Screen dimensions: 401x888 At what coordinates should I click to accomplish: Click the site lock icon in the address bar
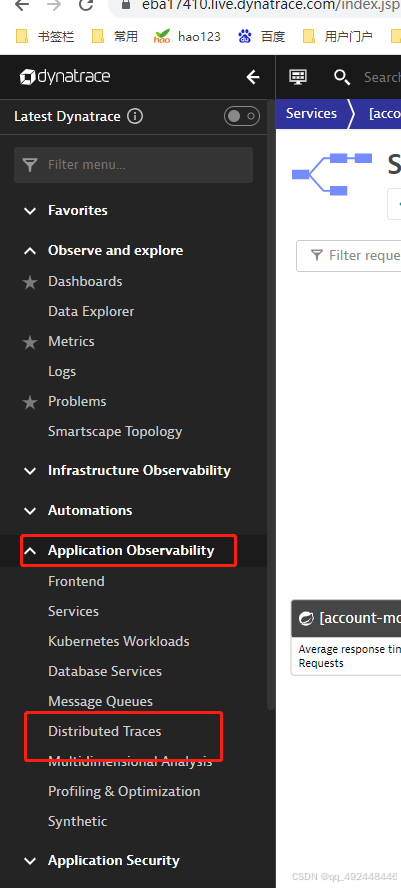pos(126,5)
